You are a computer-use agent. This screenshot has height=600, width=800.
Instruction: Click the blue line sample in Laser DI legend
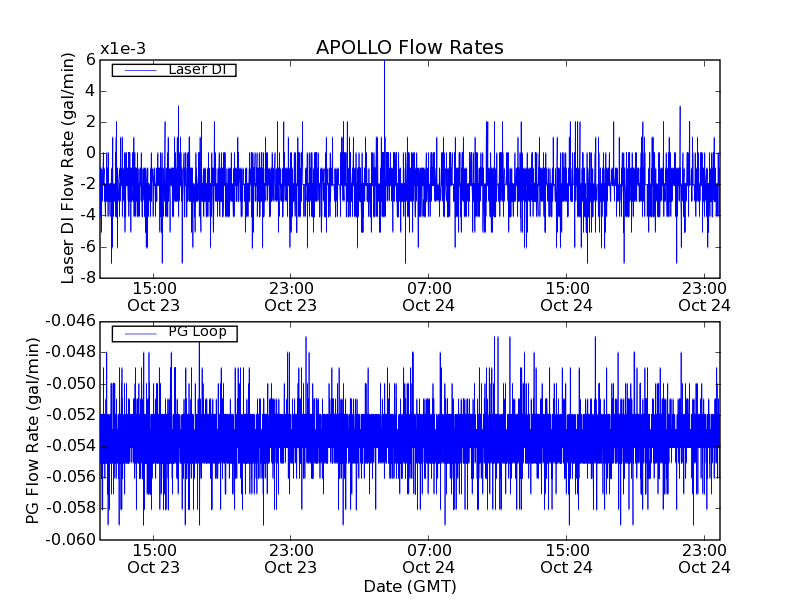pos(139,70)
